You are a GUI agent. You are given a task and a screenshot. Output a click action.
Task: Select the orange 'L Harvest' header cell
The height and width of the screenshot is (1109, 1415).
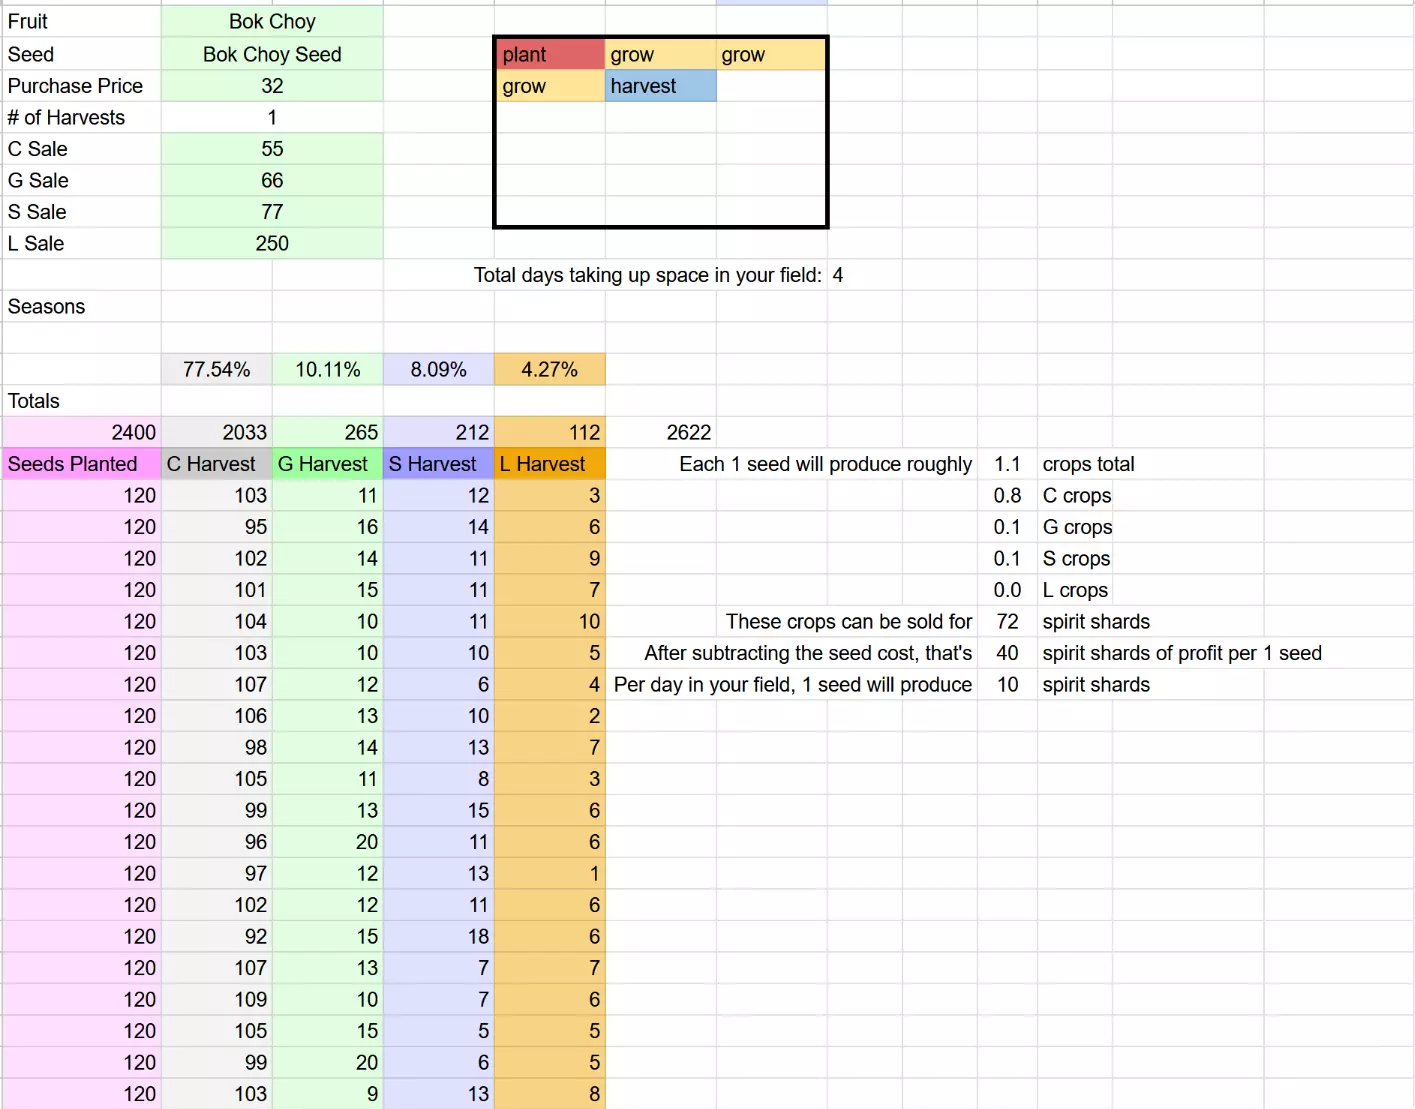549,464
